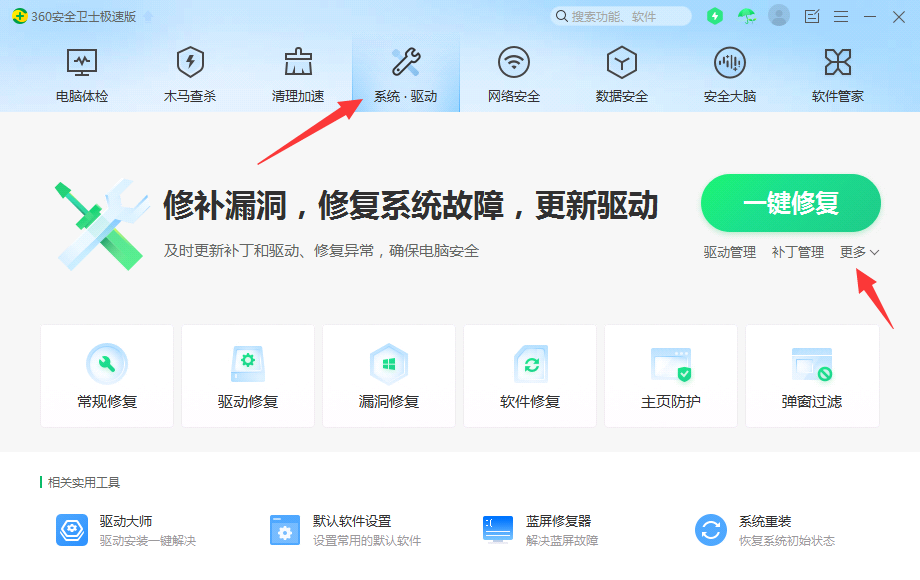The image size is (920, 580).
Task: Click the 弹窗过滤 label
Action: (x=812, y=402)
